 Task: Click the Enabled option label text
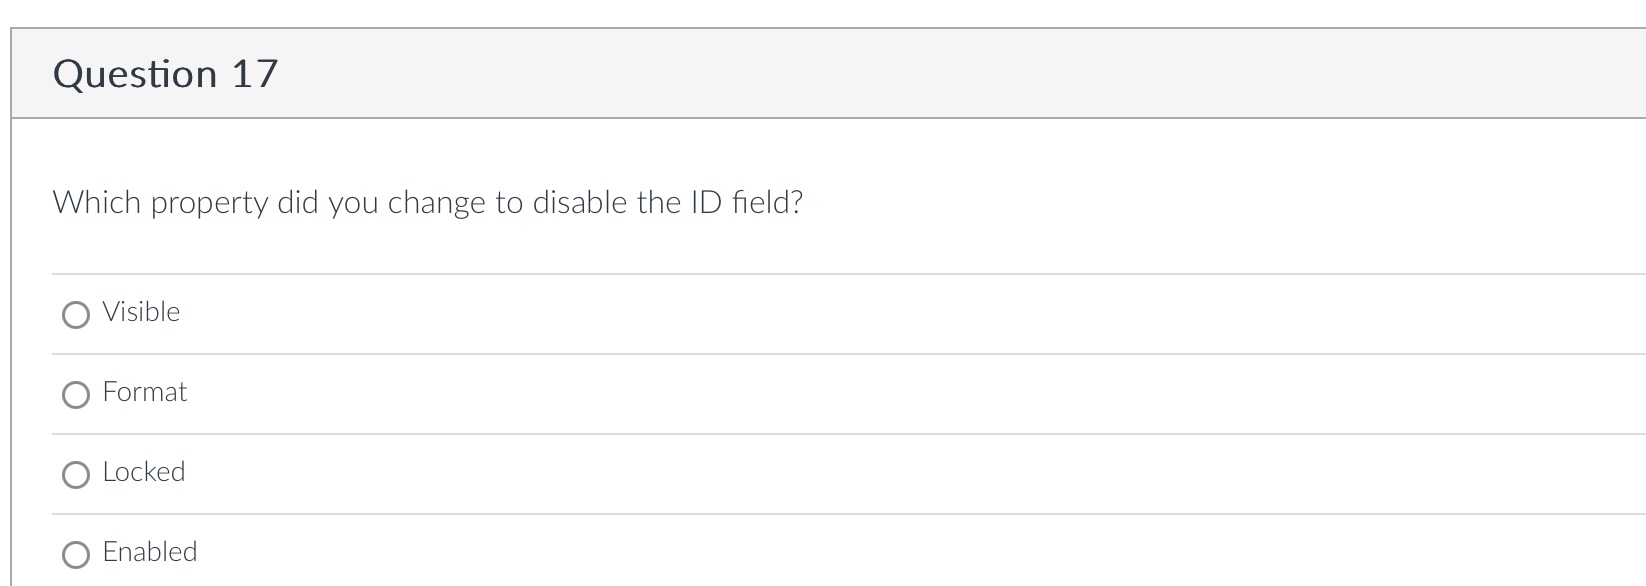click(149, 551)
